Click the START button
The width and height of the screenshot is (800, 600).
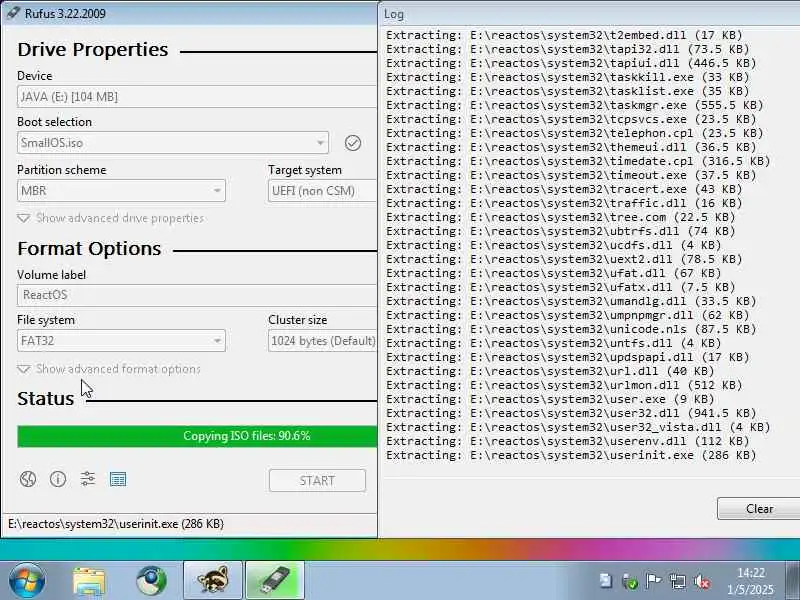point(317,481)
